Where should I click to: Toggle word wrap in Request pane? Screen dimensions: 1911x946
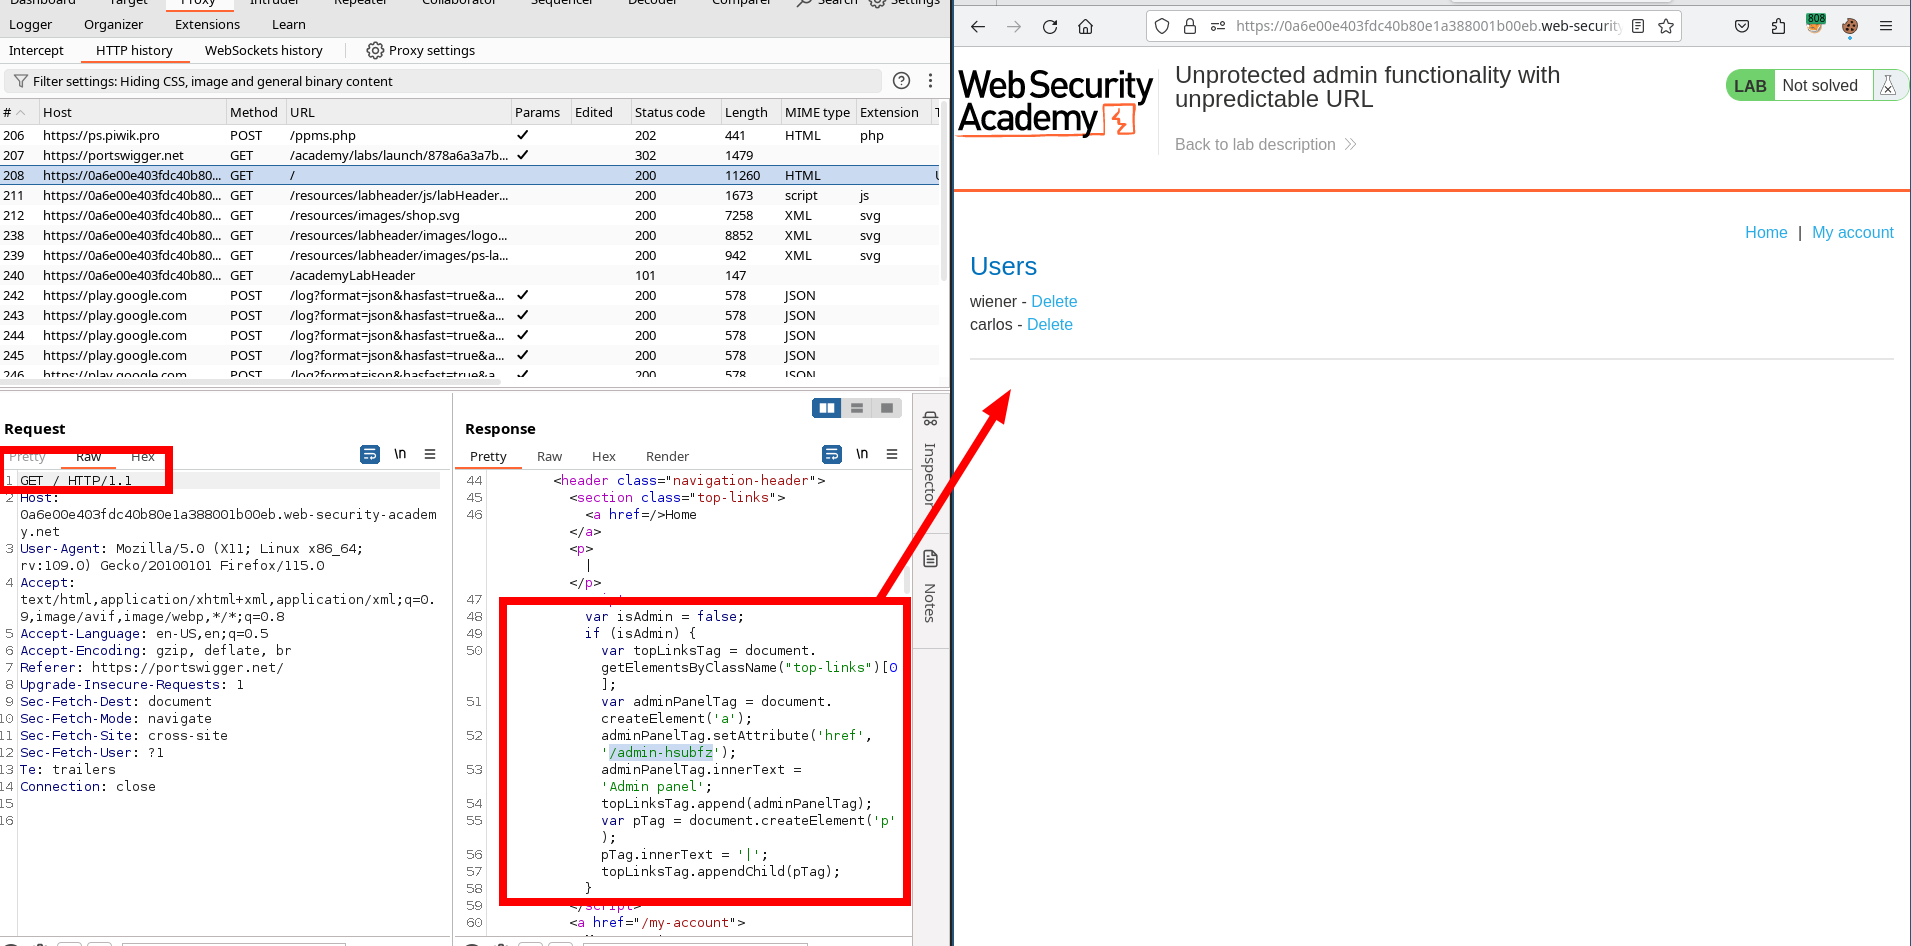tap(370, 454)
